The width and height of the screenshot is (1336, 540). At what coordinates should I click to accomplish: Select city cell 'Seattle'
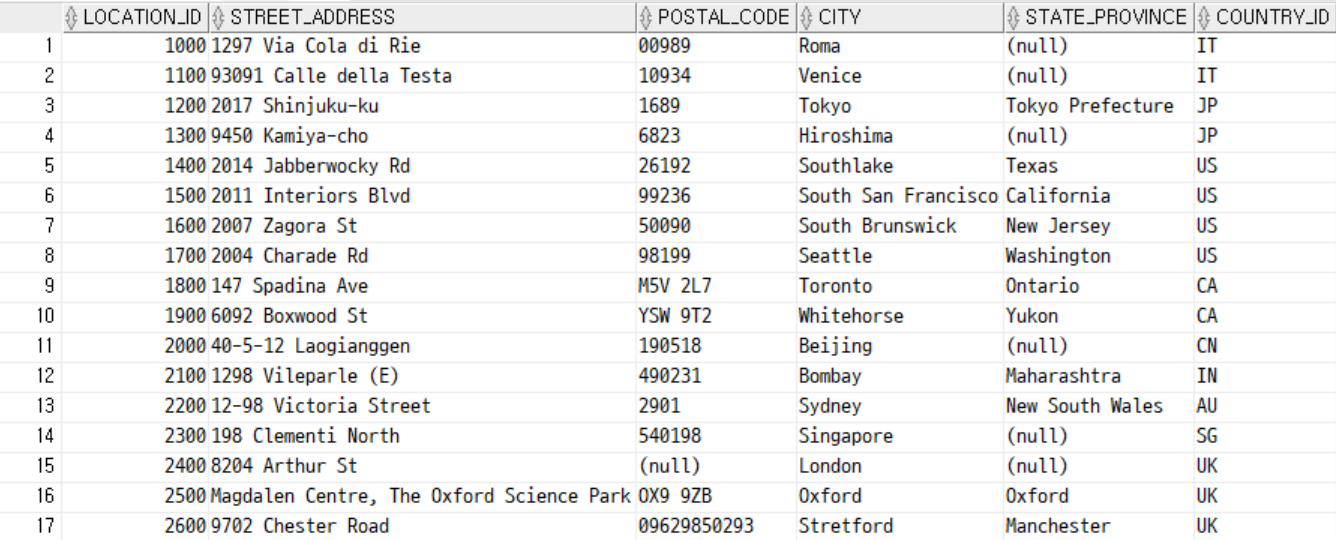pyautogui.click(x=900, y=256)
